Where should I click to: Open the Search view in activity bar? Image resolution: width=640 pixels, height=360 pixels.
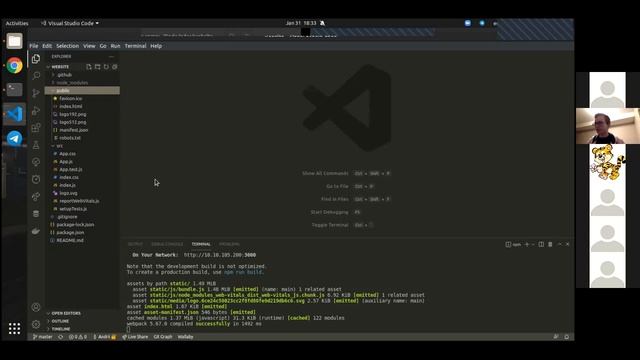point(36,76)
